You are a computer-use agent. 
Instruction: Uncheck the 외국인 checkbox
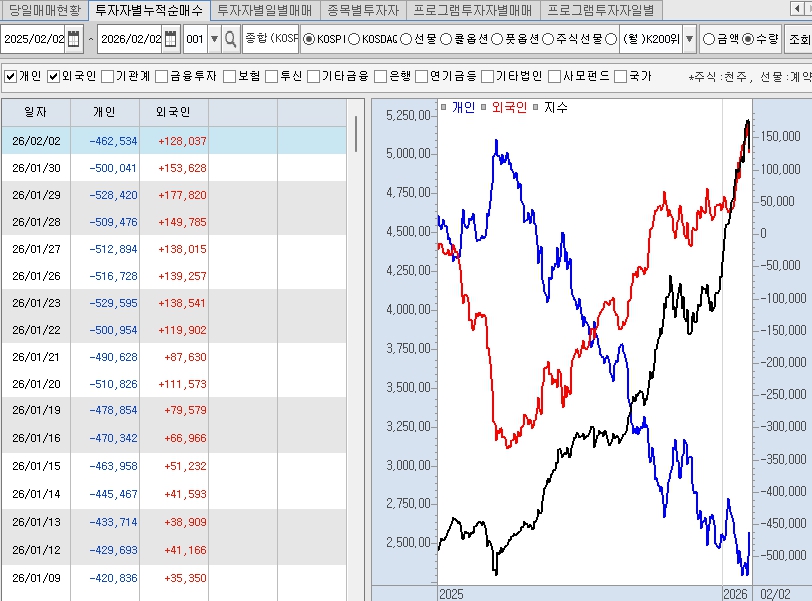(x=54, y=76)
